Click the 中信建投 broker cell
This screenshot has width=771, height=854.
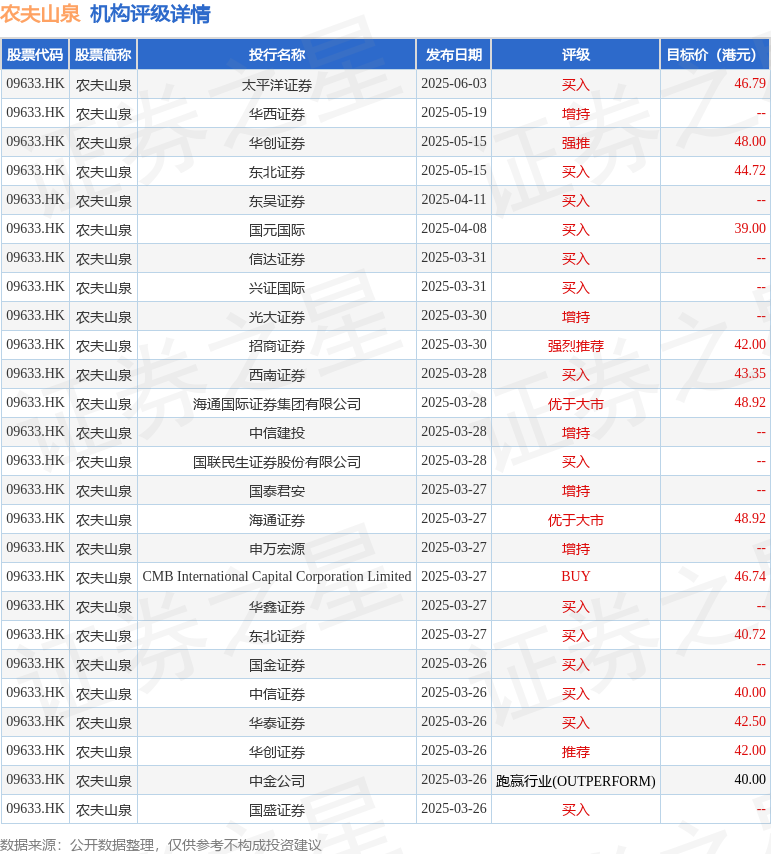[x=277, y=433]
